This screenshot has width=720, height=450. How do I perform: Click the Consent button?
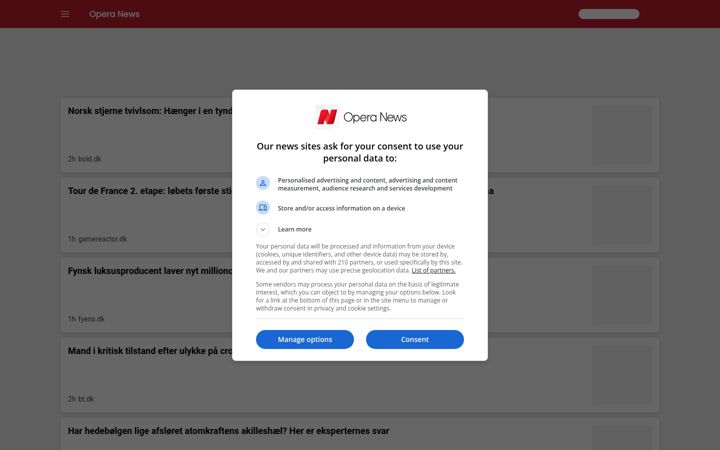[x=415, y=339]
